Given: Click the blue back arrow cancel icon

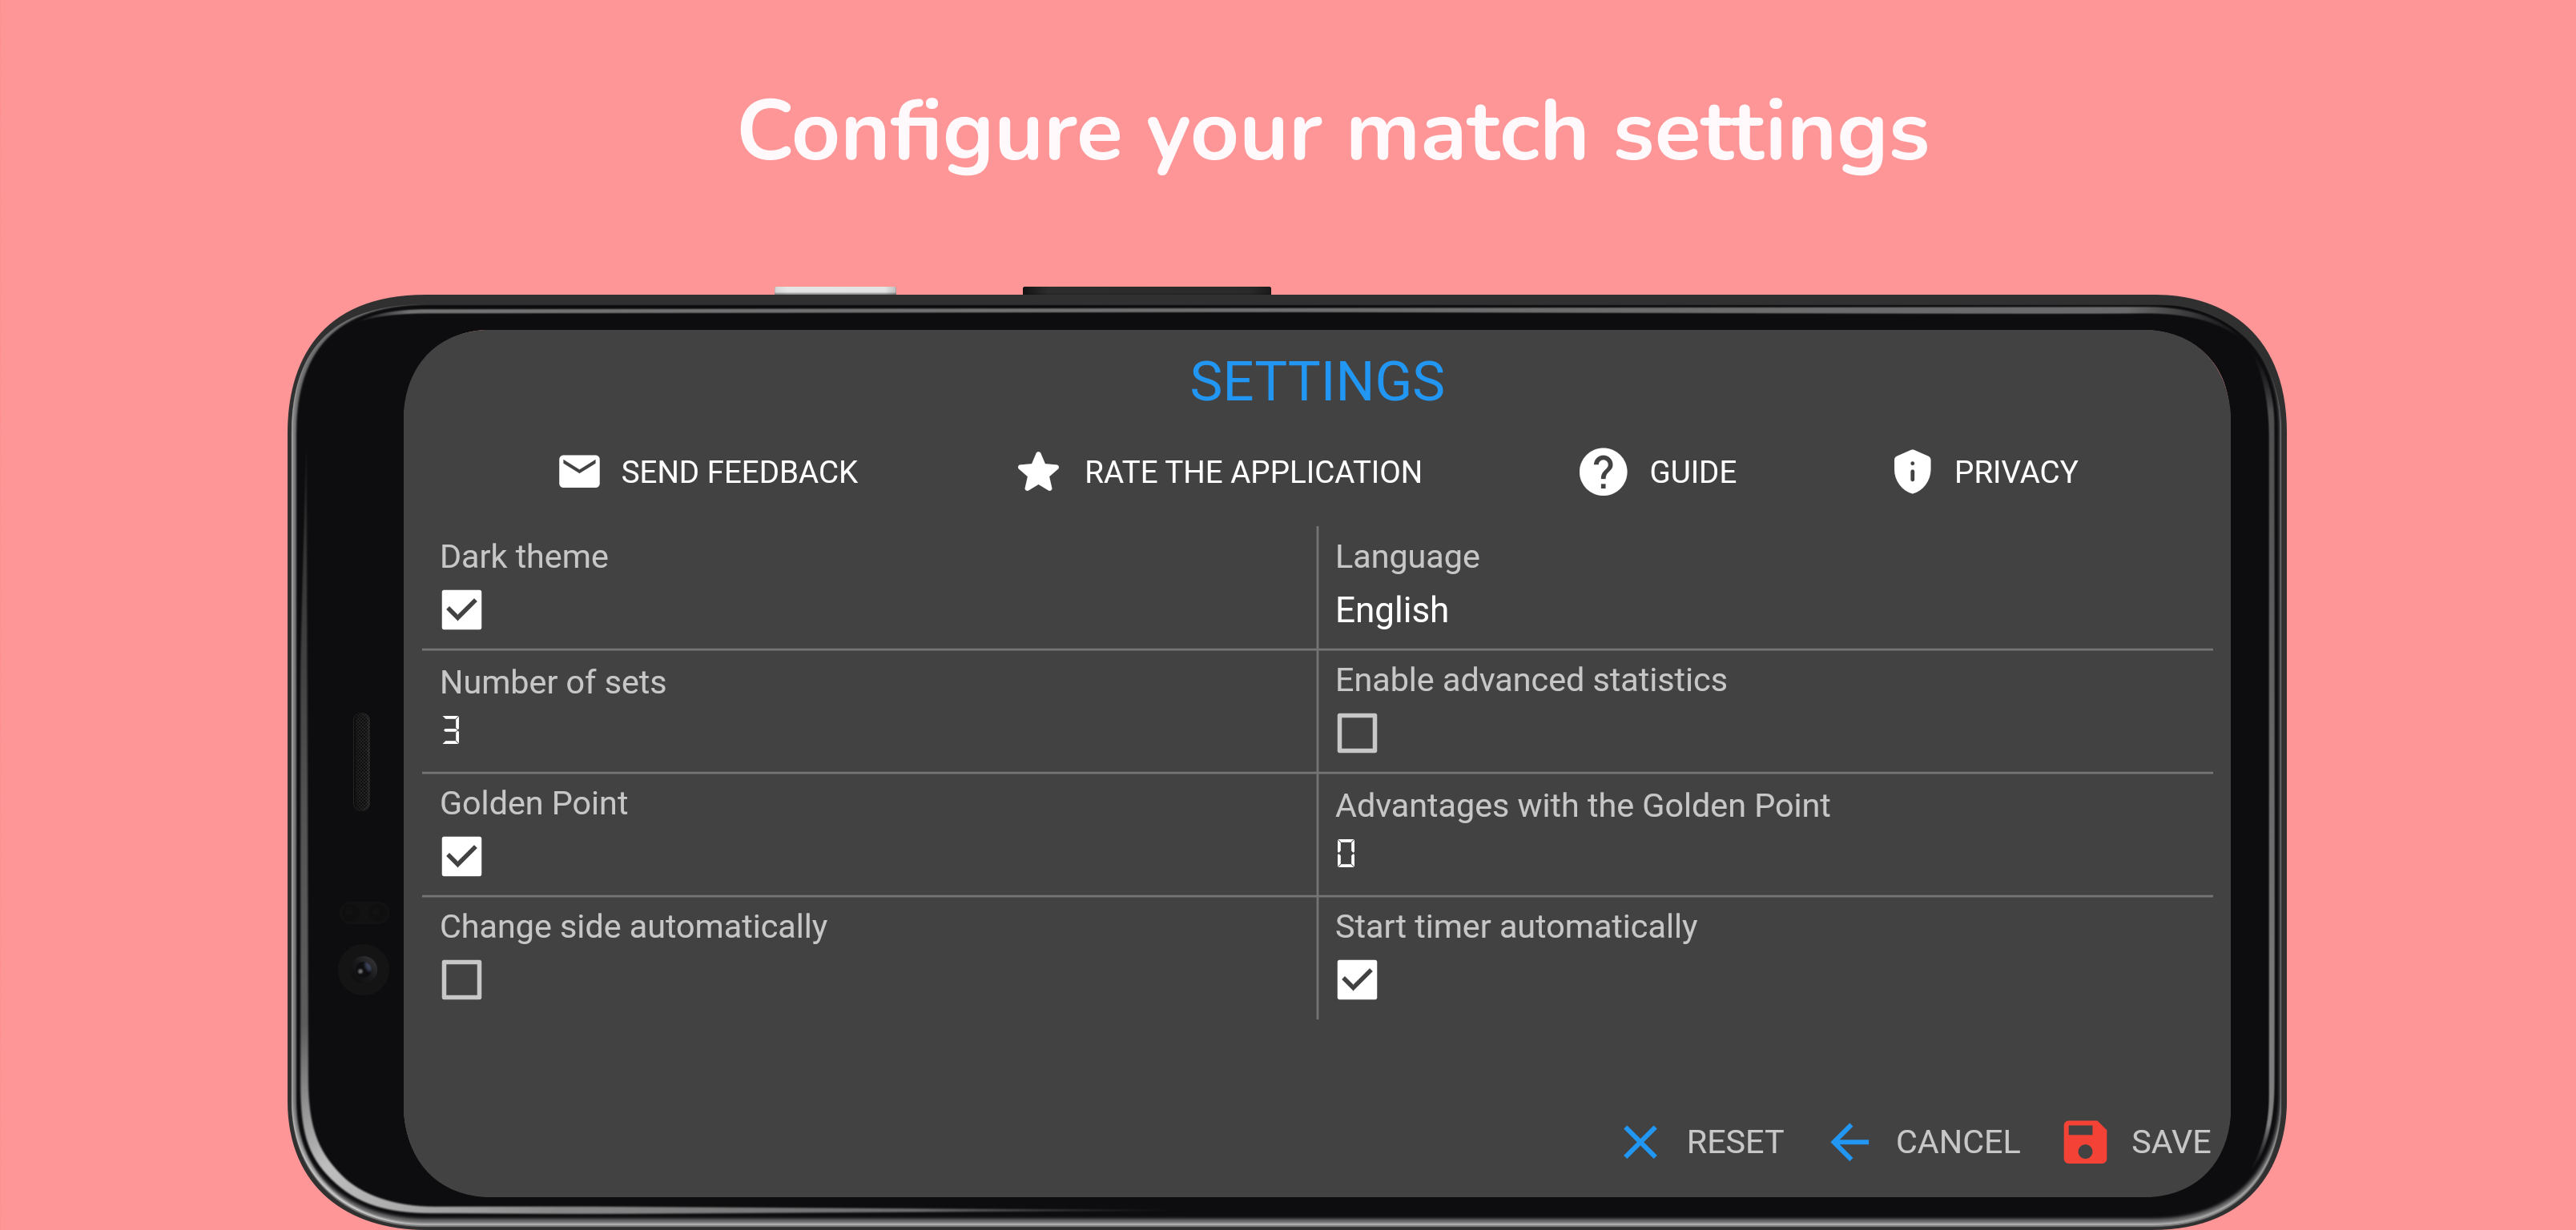Looking at the screenshot, I should (x=1849, y=1141).
